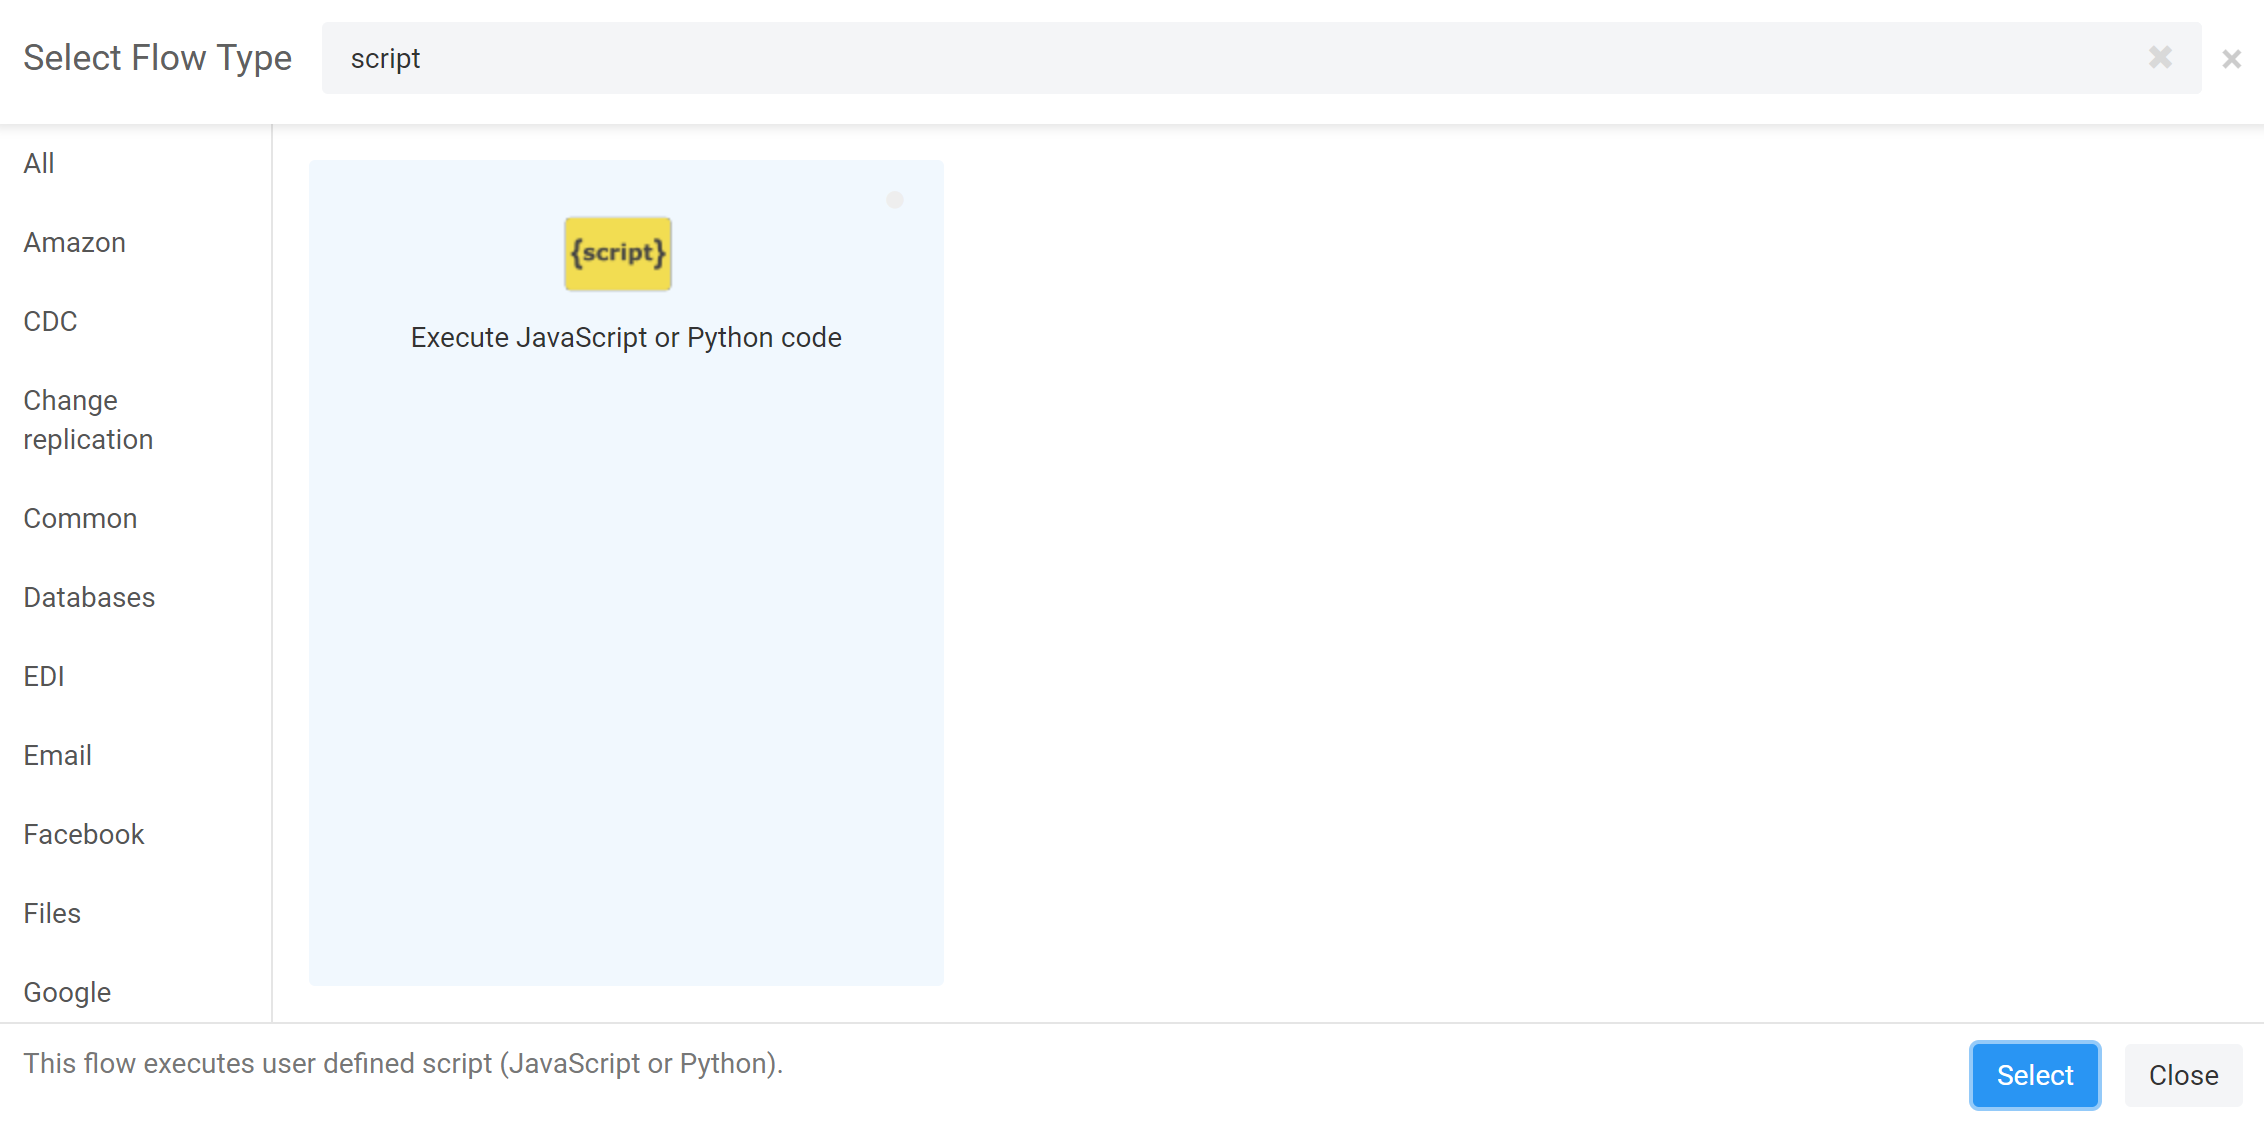Choose the Files category
2264x1124 pixels.
point(52,913)
